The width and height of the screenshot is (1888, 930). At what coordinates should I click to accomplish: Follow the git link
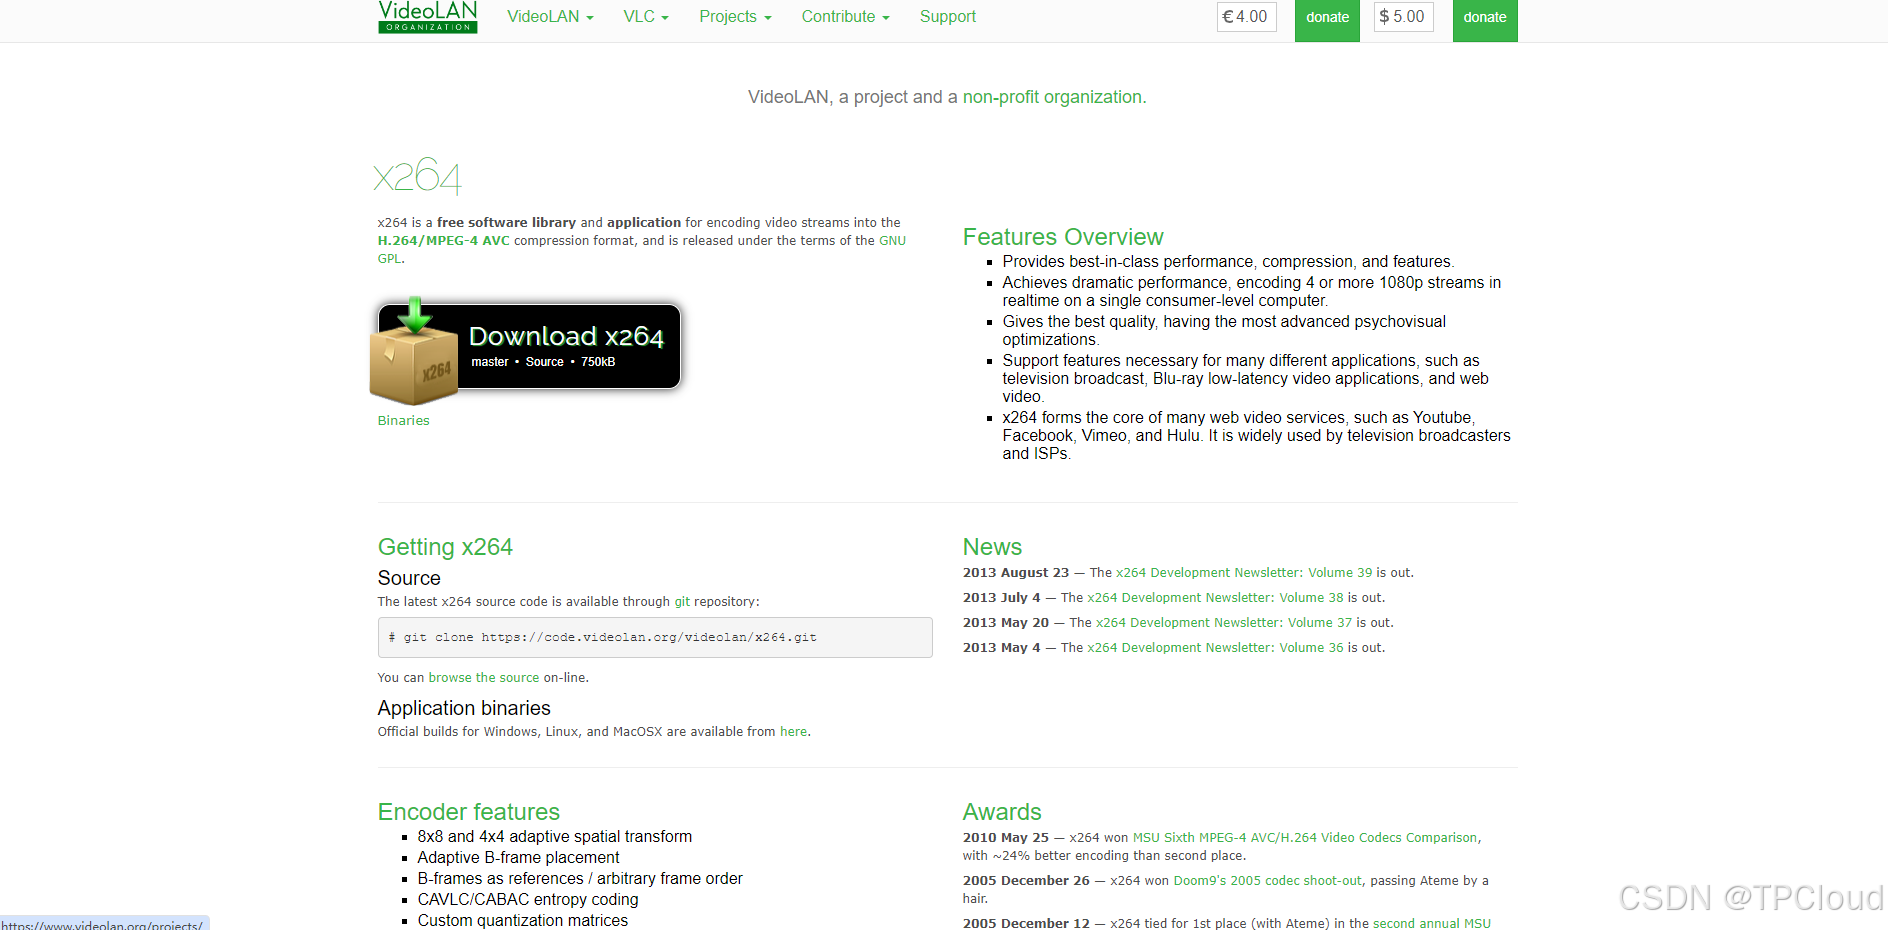click(x=682, y=602)
